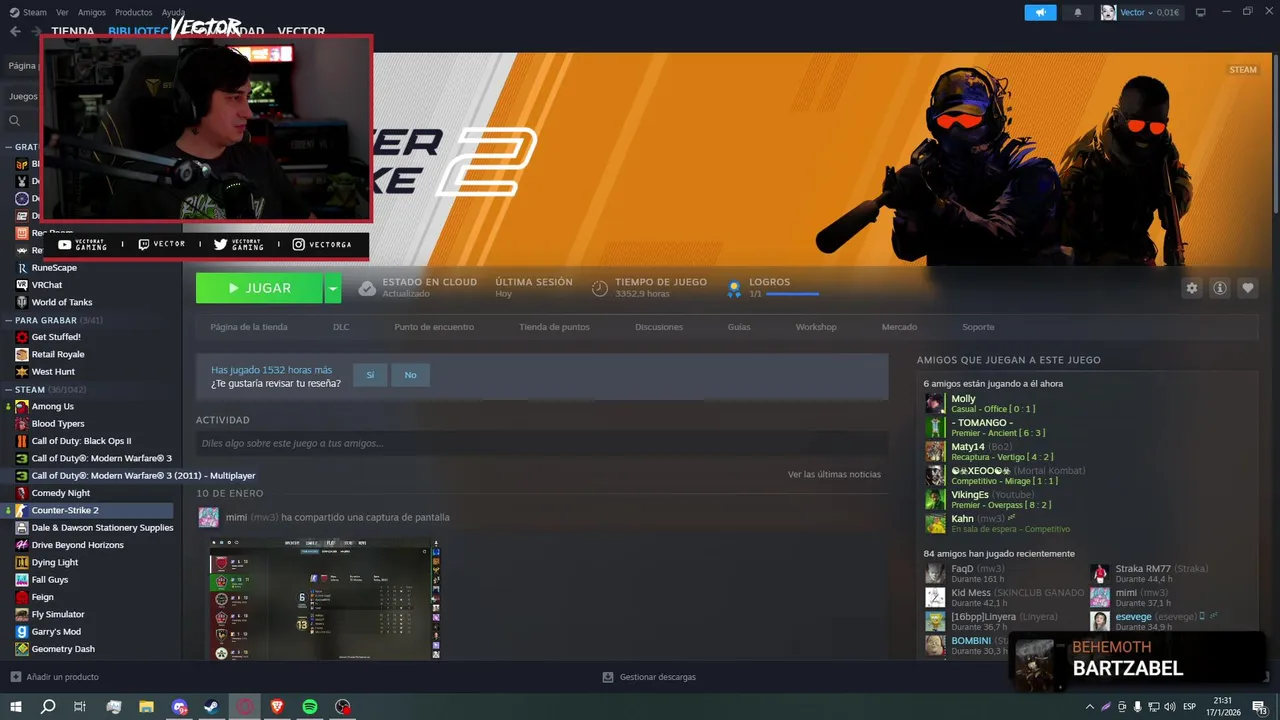Click Gestionar descargas
Screen dimensions: 1280x720
pos(657,677)
